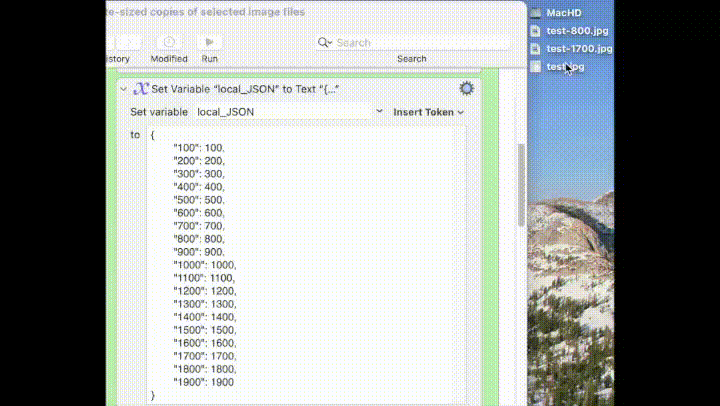Click the magnifier icon in Search field

coord(324,43)
